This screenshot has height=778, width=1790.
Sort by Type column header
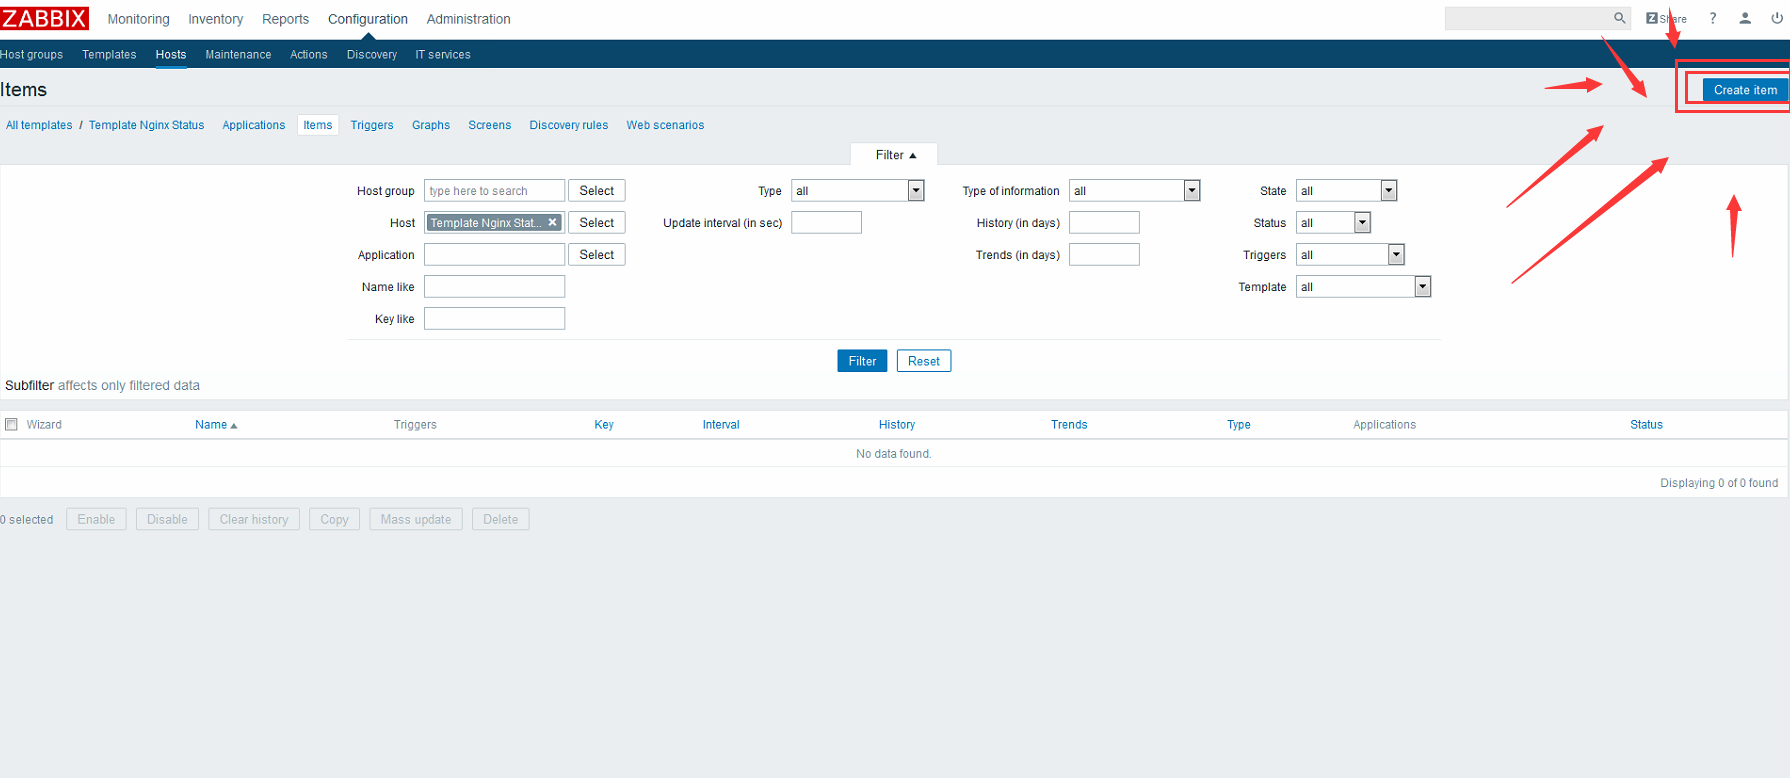(1239, 425)
